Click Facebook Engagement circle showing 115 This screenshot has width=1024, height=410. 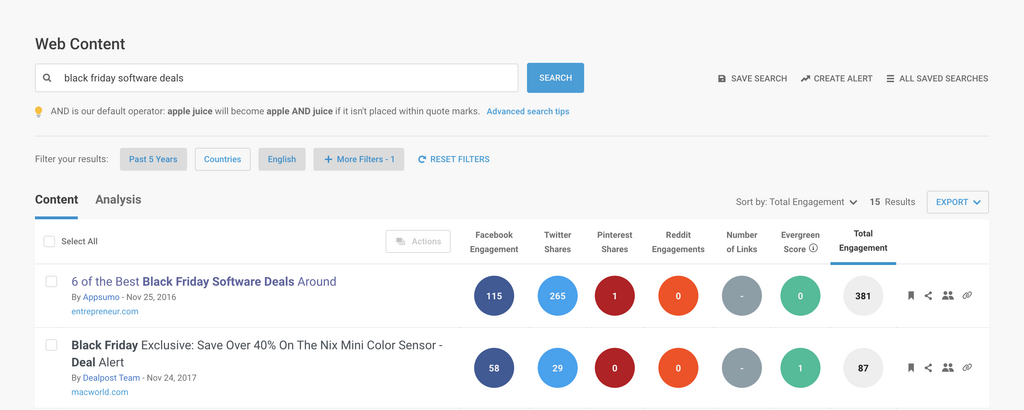coord(494,296)
